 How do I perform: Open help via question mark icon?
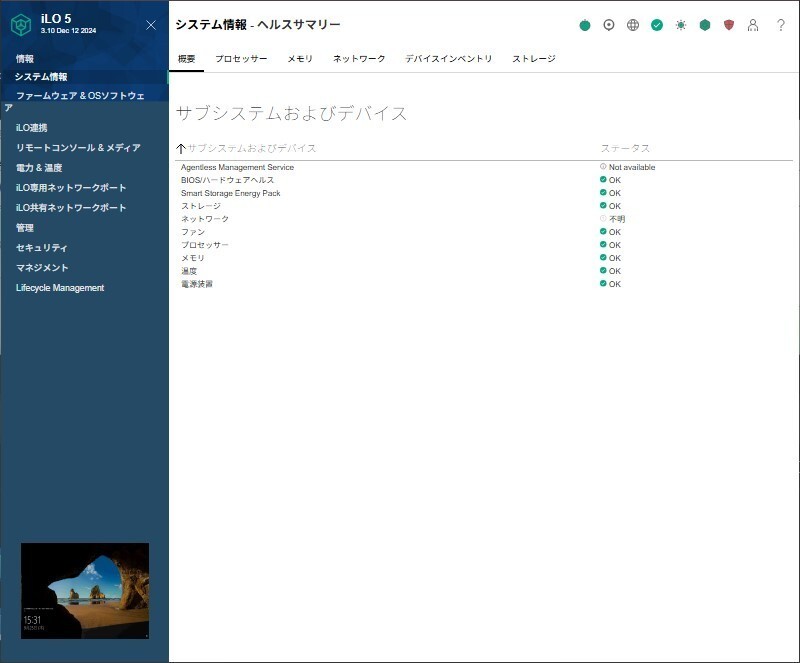pyautogui.click(x=781, y=25)
